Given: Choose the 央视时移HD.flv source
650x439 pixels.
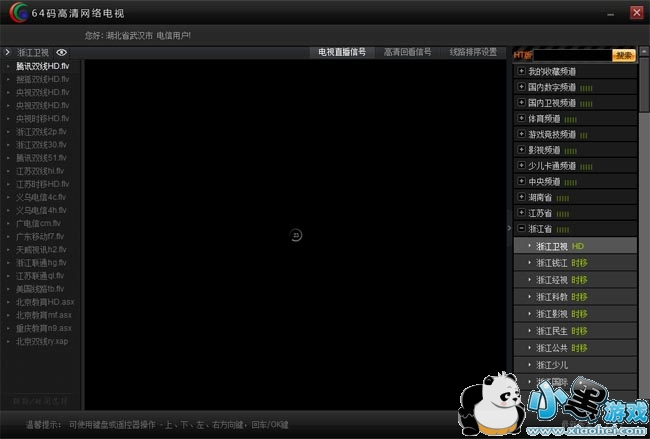Looking at the screenshot, I should click(x=43, y=119).
